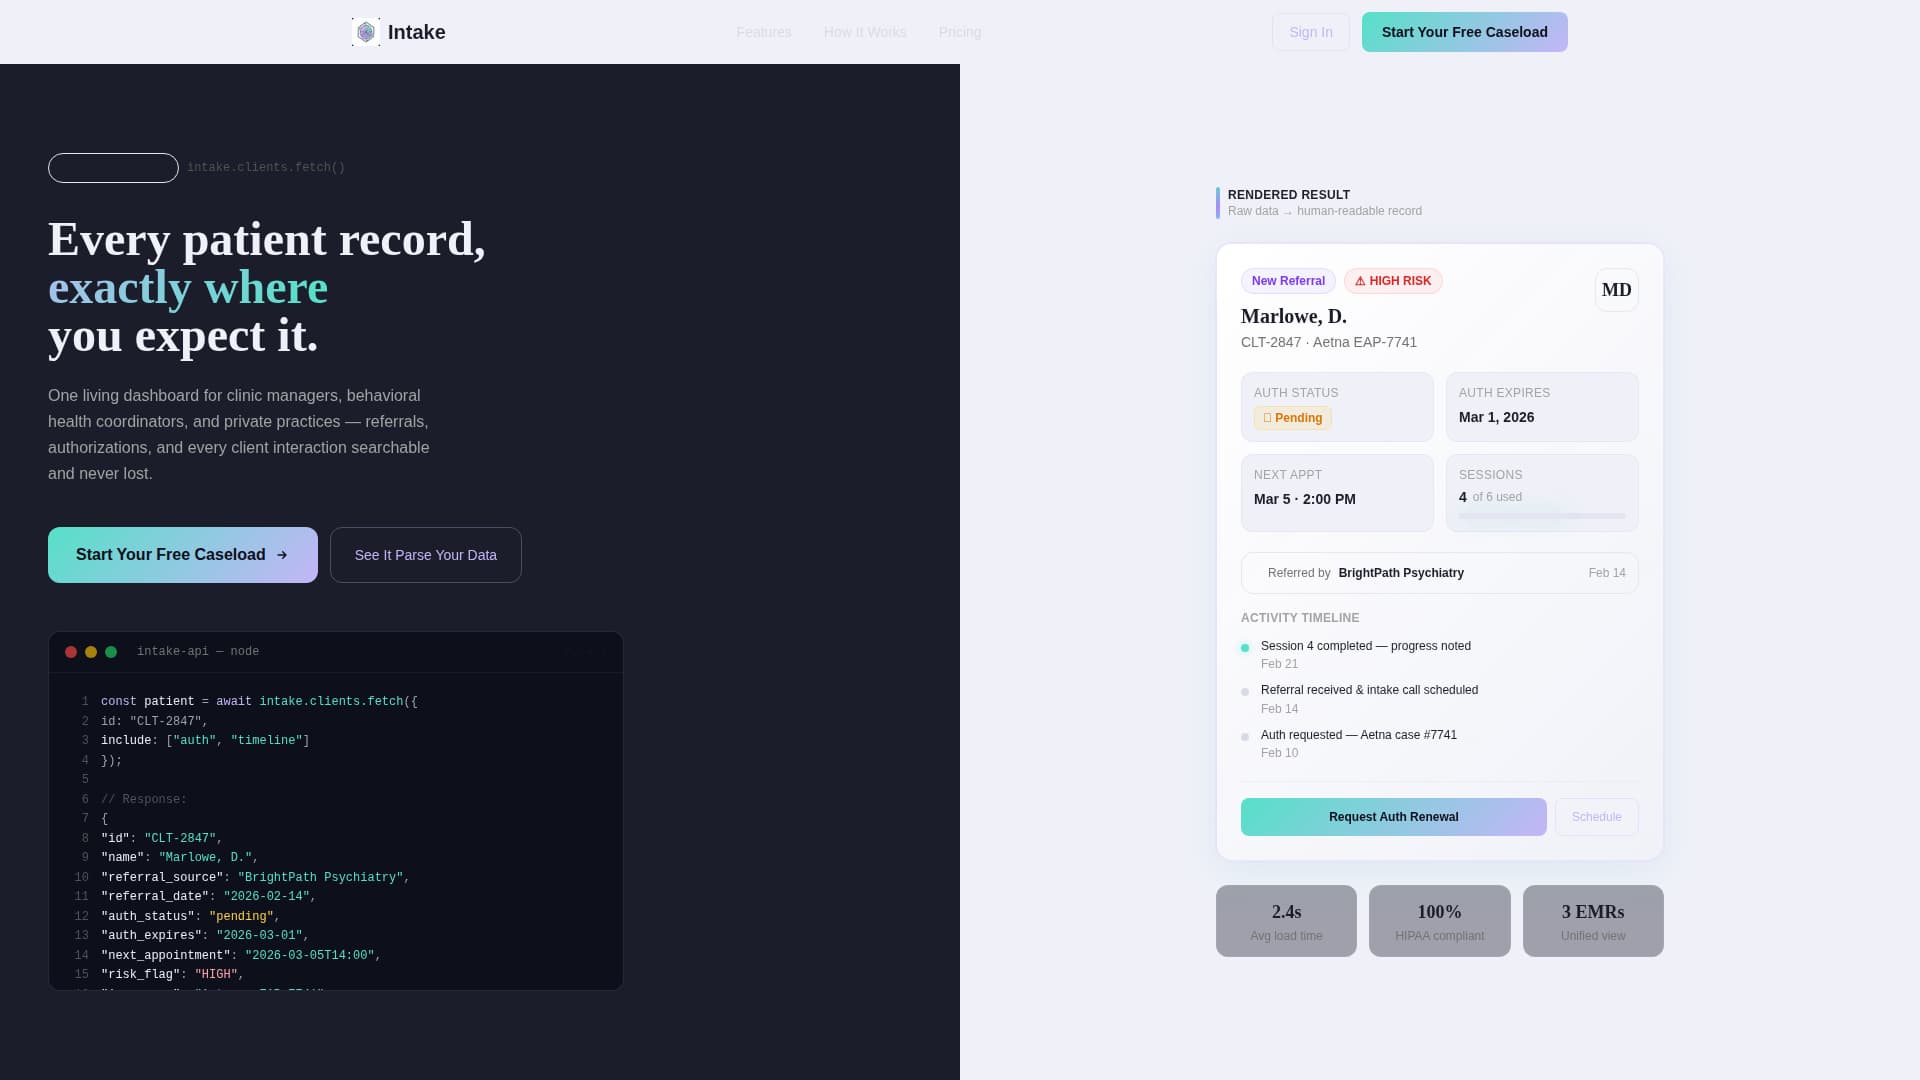Image resolution: width=1920 pixels, height=1080 pixels.
Task: Click the yellow terminal window dot
Action: (91, 652)
